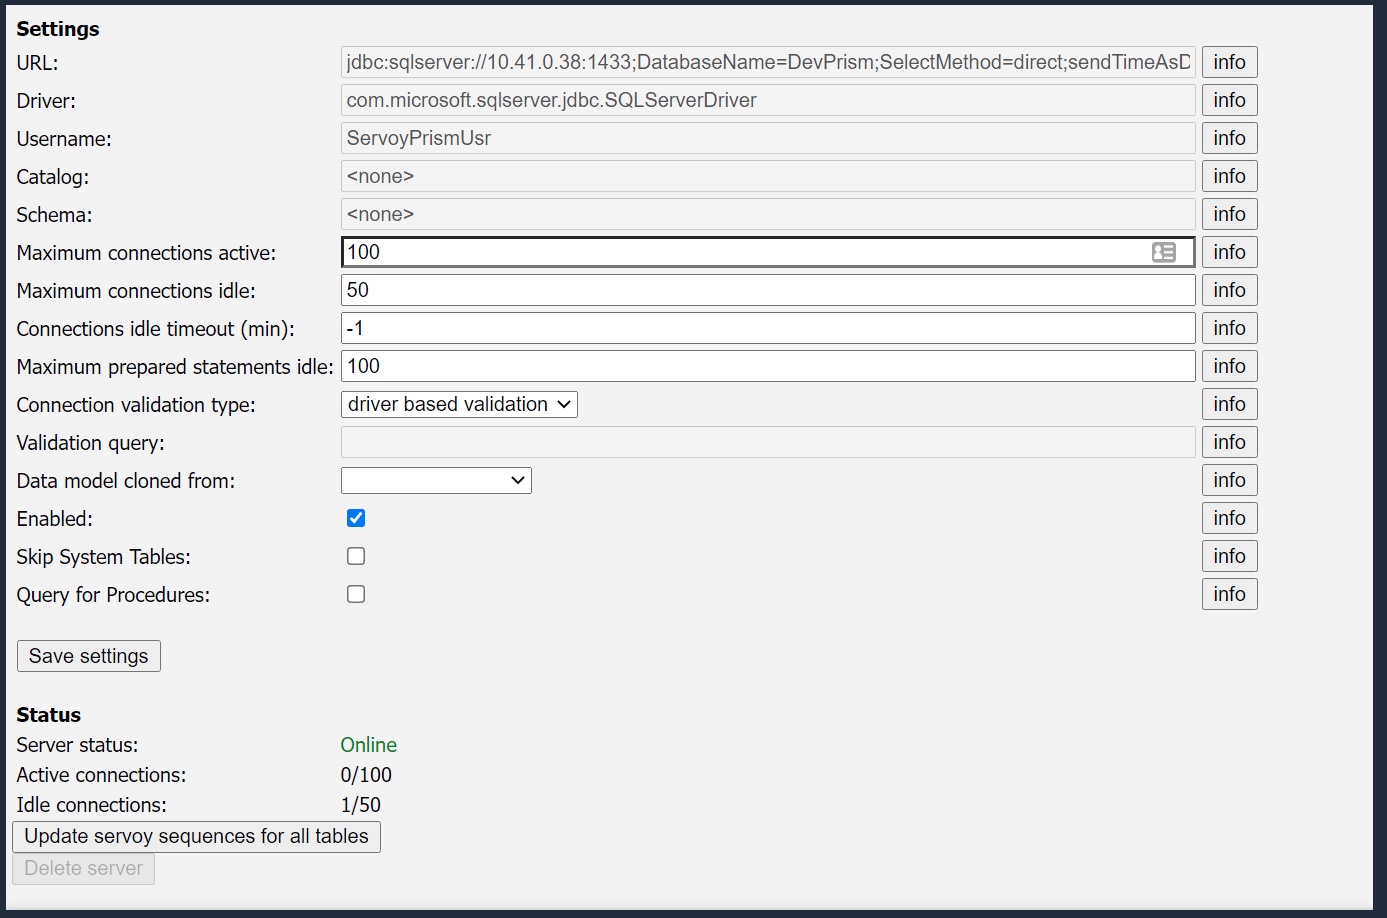Click the autofill contact card icon in Maximum connections active
This screenshot has width=1387, height=918.
1163,252
